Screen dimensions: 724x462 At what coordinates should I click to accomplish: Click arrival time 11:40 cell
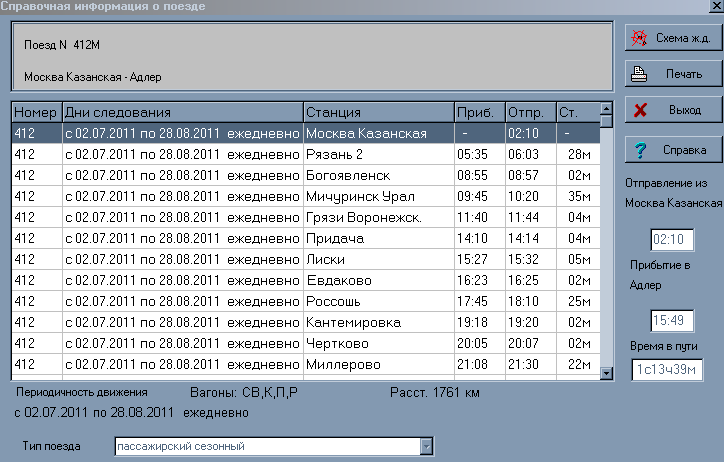(480, 217)
